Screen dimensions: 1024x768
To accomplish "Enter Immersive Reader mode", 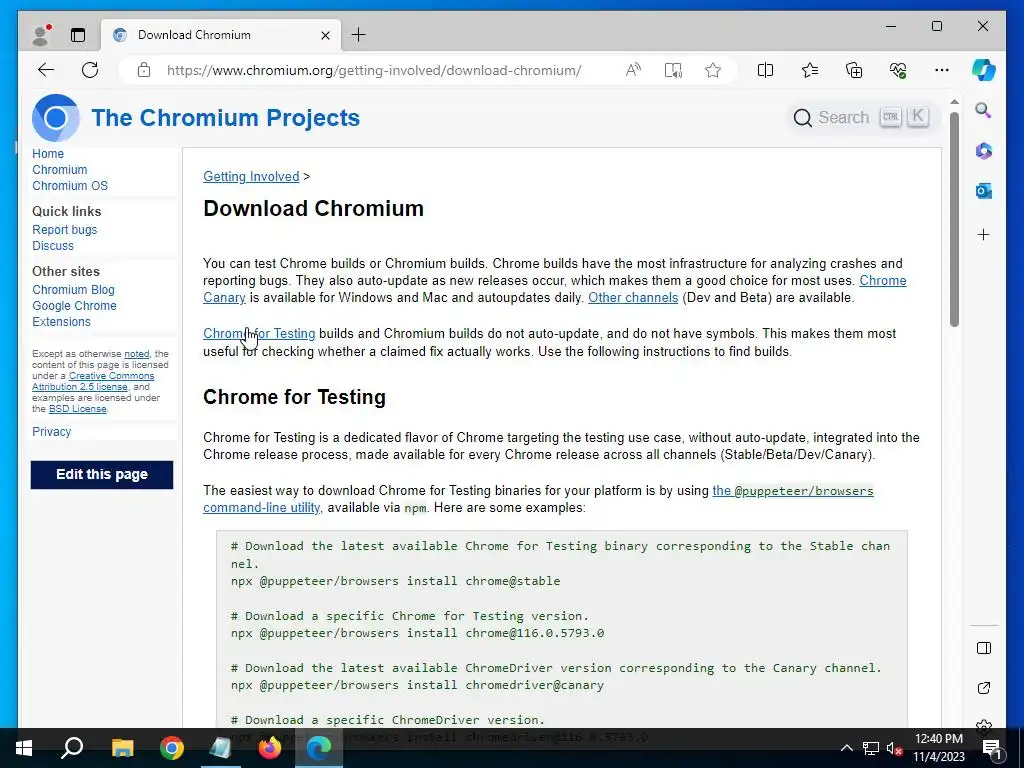I will pyautogui.click(x=673, y=70).
